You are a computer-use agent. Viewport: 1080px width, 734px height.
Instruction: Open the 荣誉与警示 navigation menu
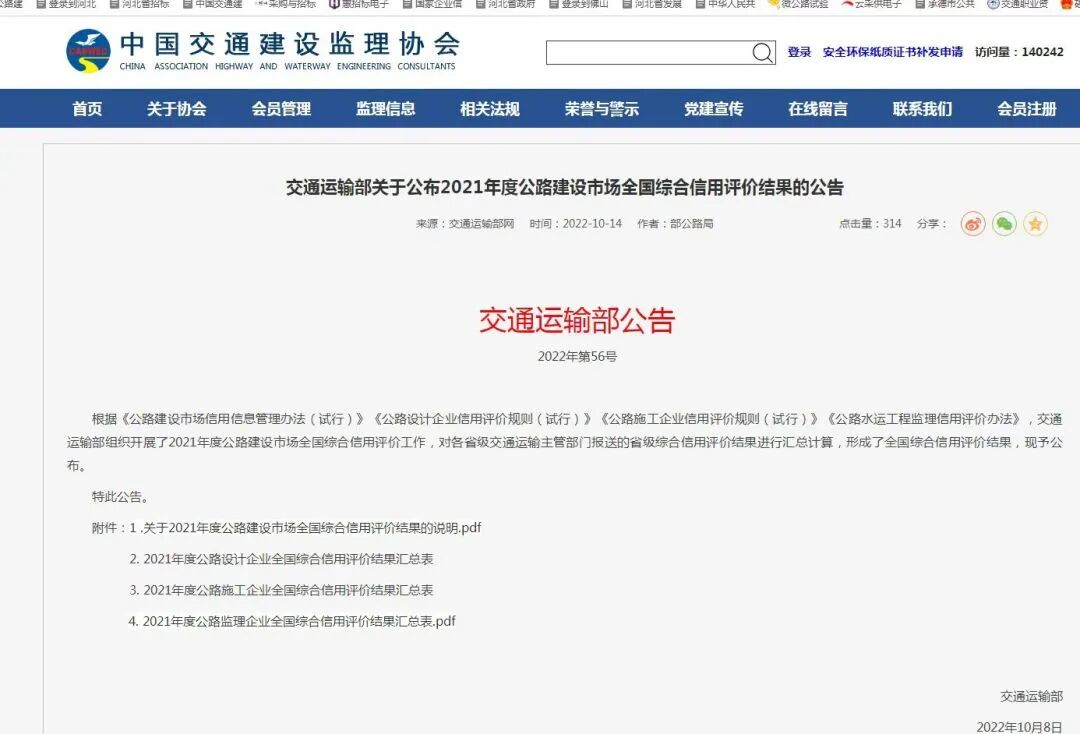coord(601,110)
